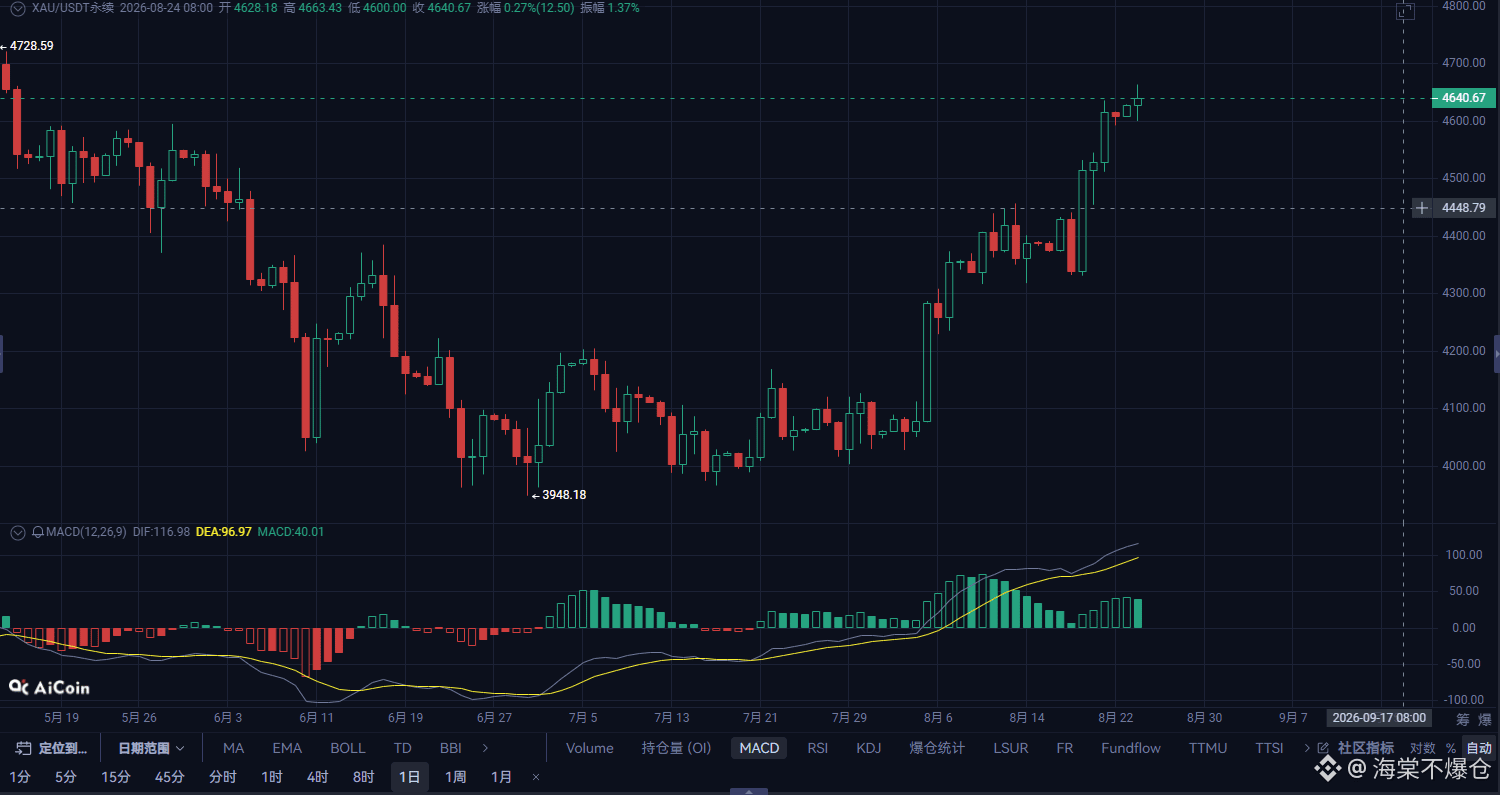The width and height of the screenshot is (1500, 795).
Task: Toggle the MACD sub-indicator off
Action: tap(759, 748)
